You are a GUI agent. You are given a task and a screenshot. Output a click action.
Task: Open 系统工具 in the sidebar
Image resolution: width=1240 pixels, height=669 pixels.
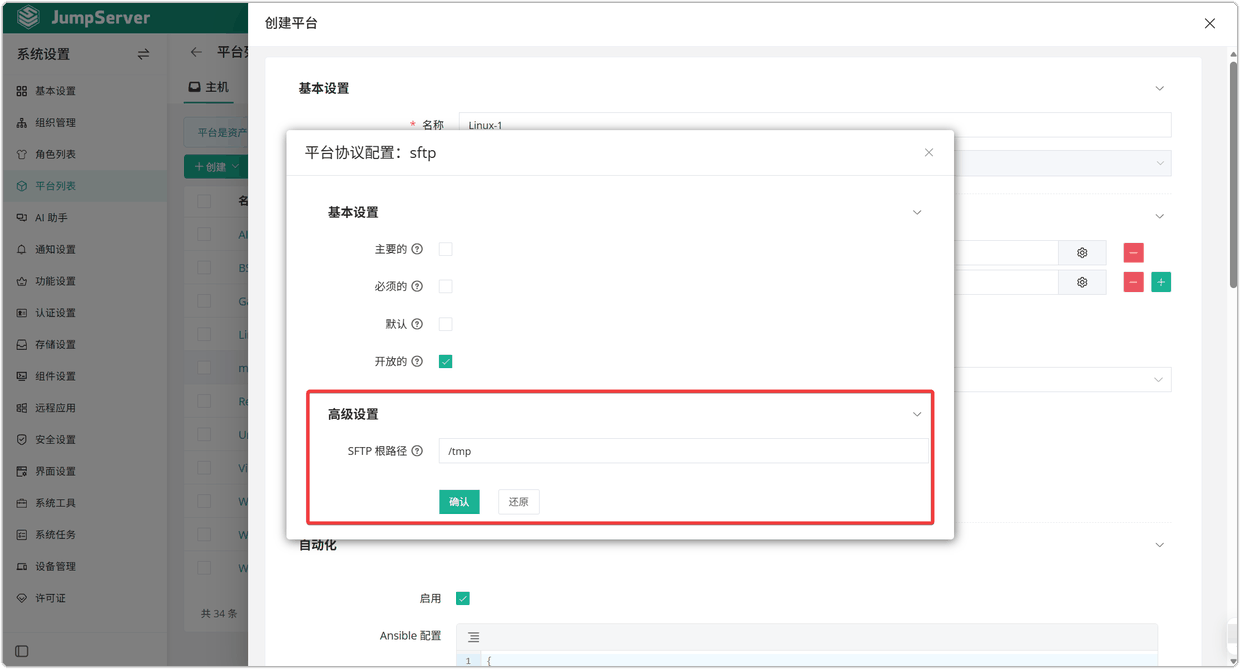tap(84, 503)
